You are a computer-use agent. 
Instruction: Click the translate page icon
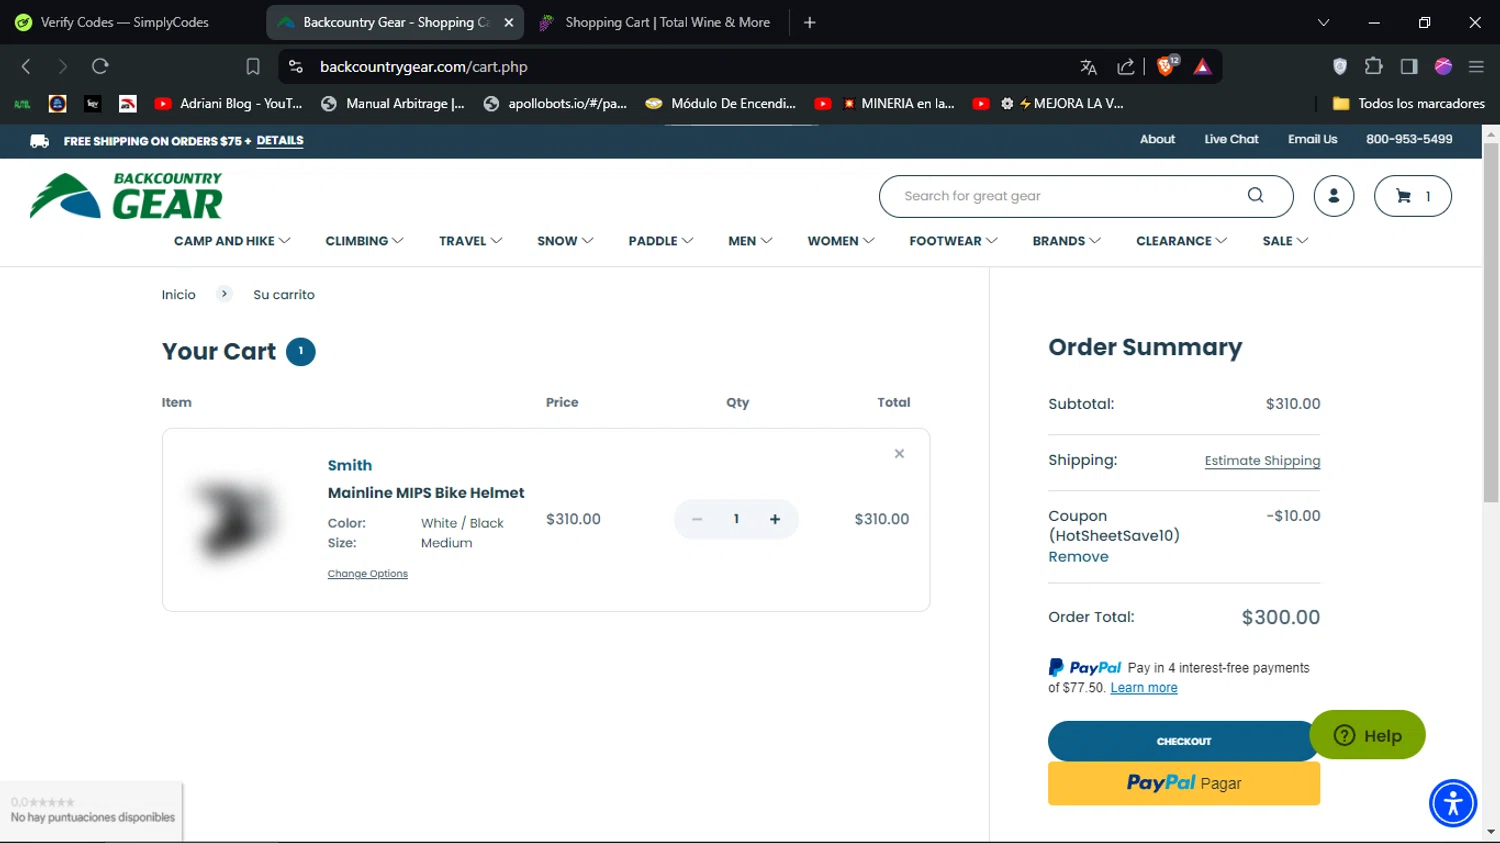(x=1089, y=67)
